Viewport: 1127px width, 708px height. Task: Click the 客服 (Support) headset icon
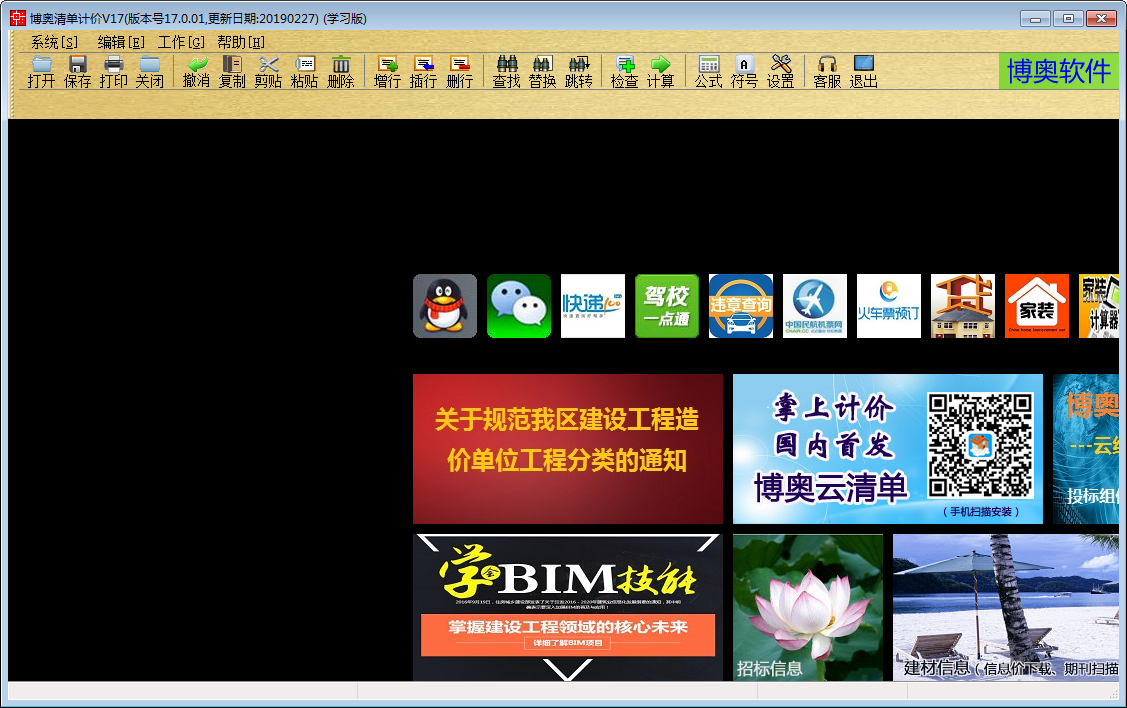pyautogui.click(x=827, y=72)
